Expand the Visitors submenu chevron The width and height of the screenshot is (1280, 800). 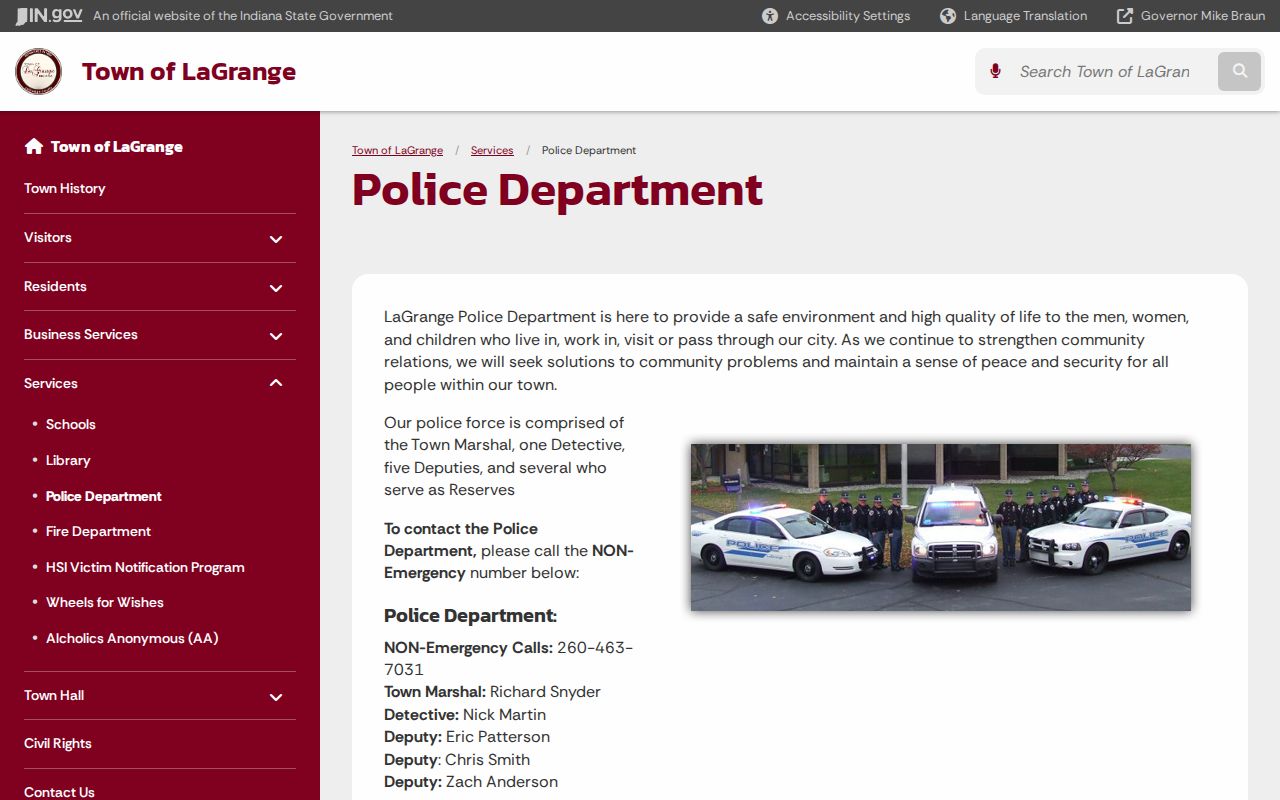pyautogui.click(x=276, y=239)
